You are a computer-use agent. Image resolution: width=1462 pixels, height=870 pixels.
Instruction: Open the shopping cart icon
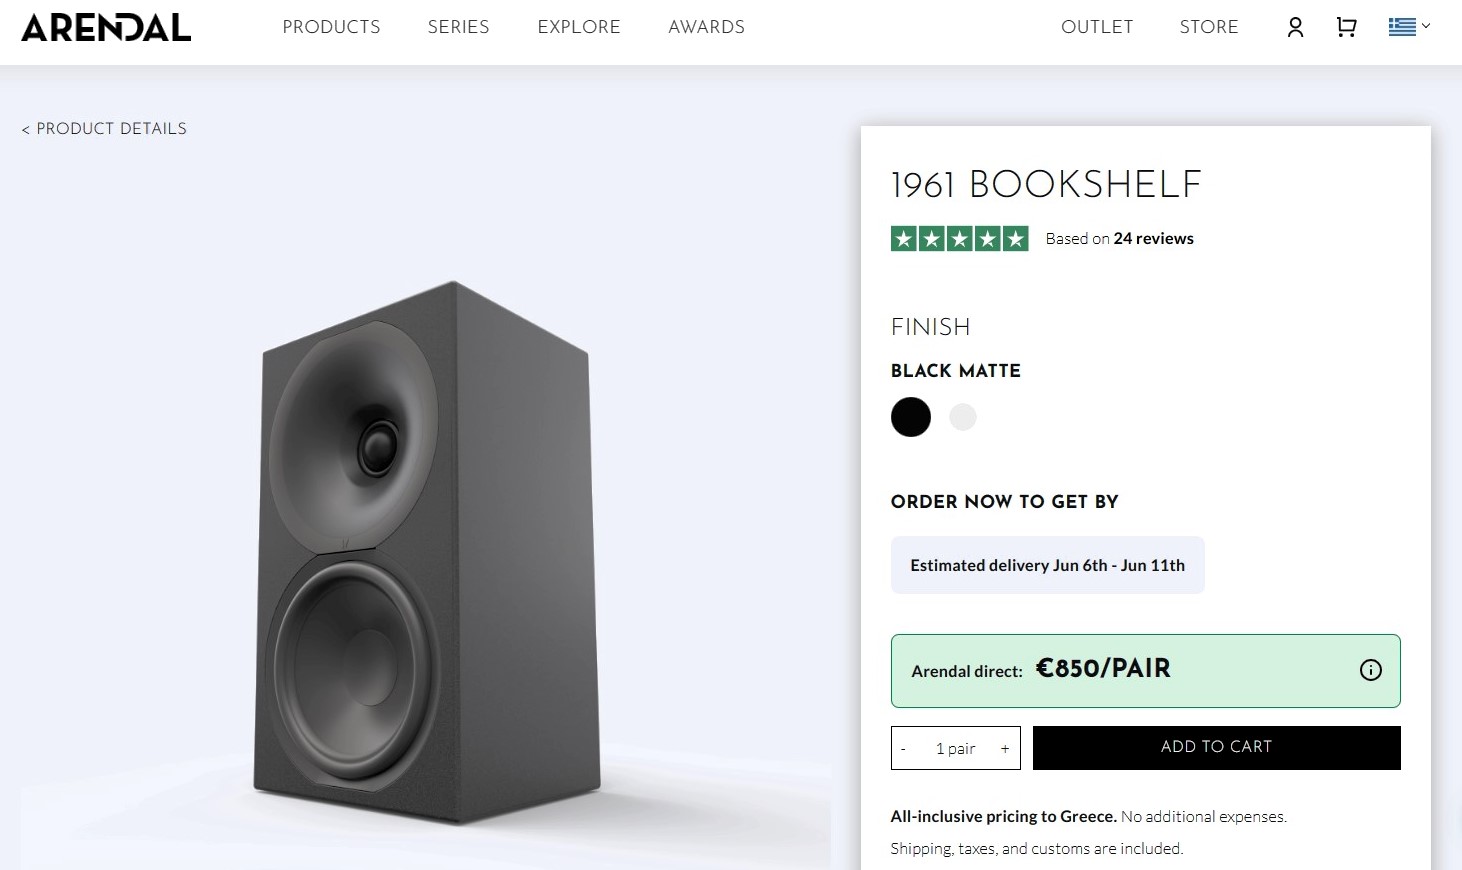point(1346,27)
